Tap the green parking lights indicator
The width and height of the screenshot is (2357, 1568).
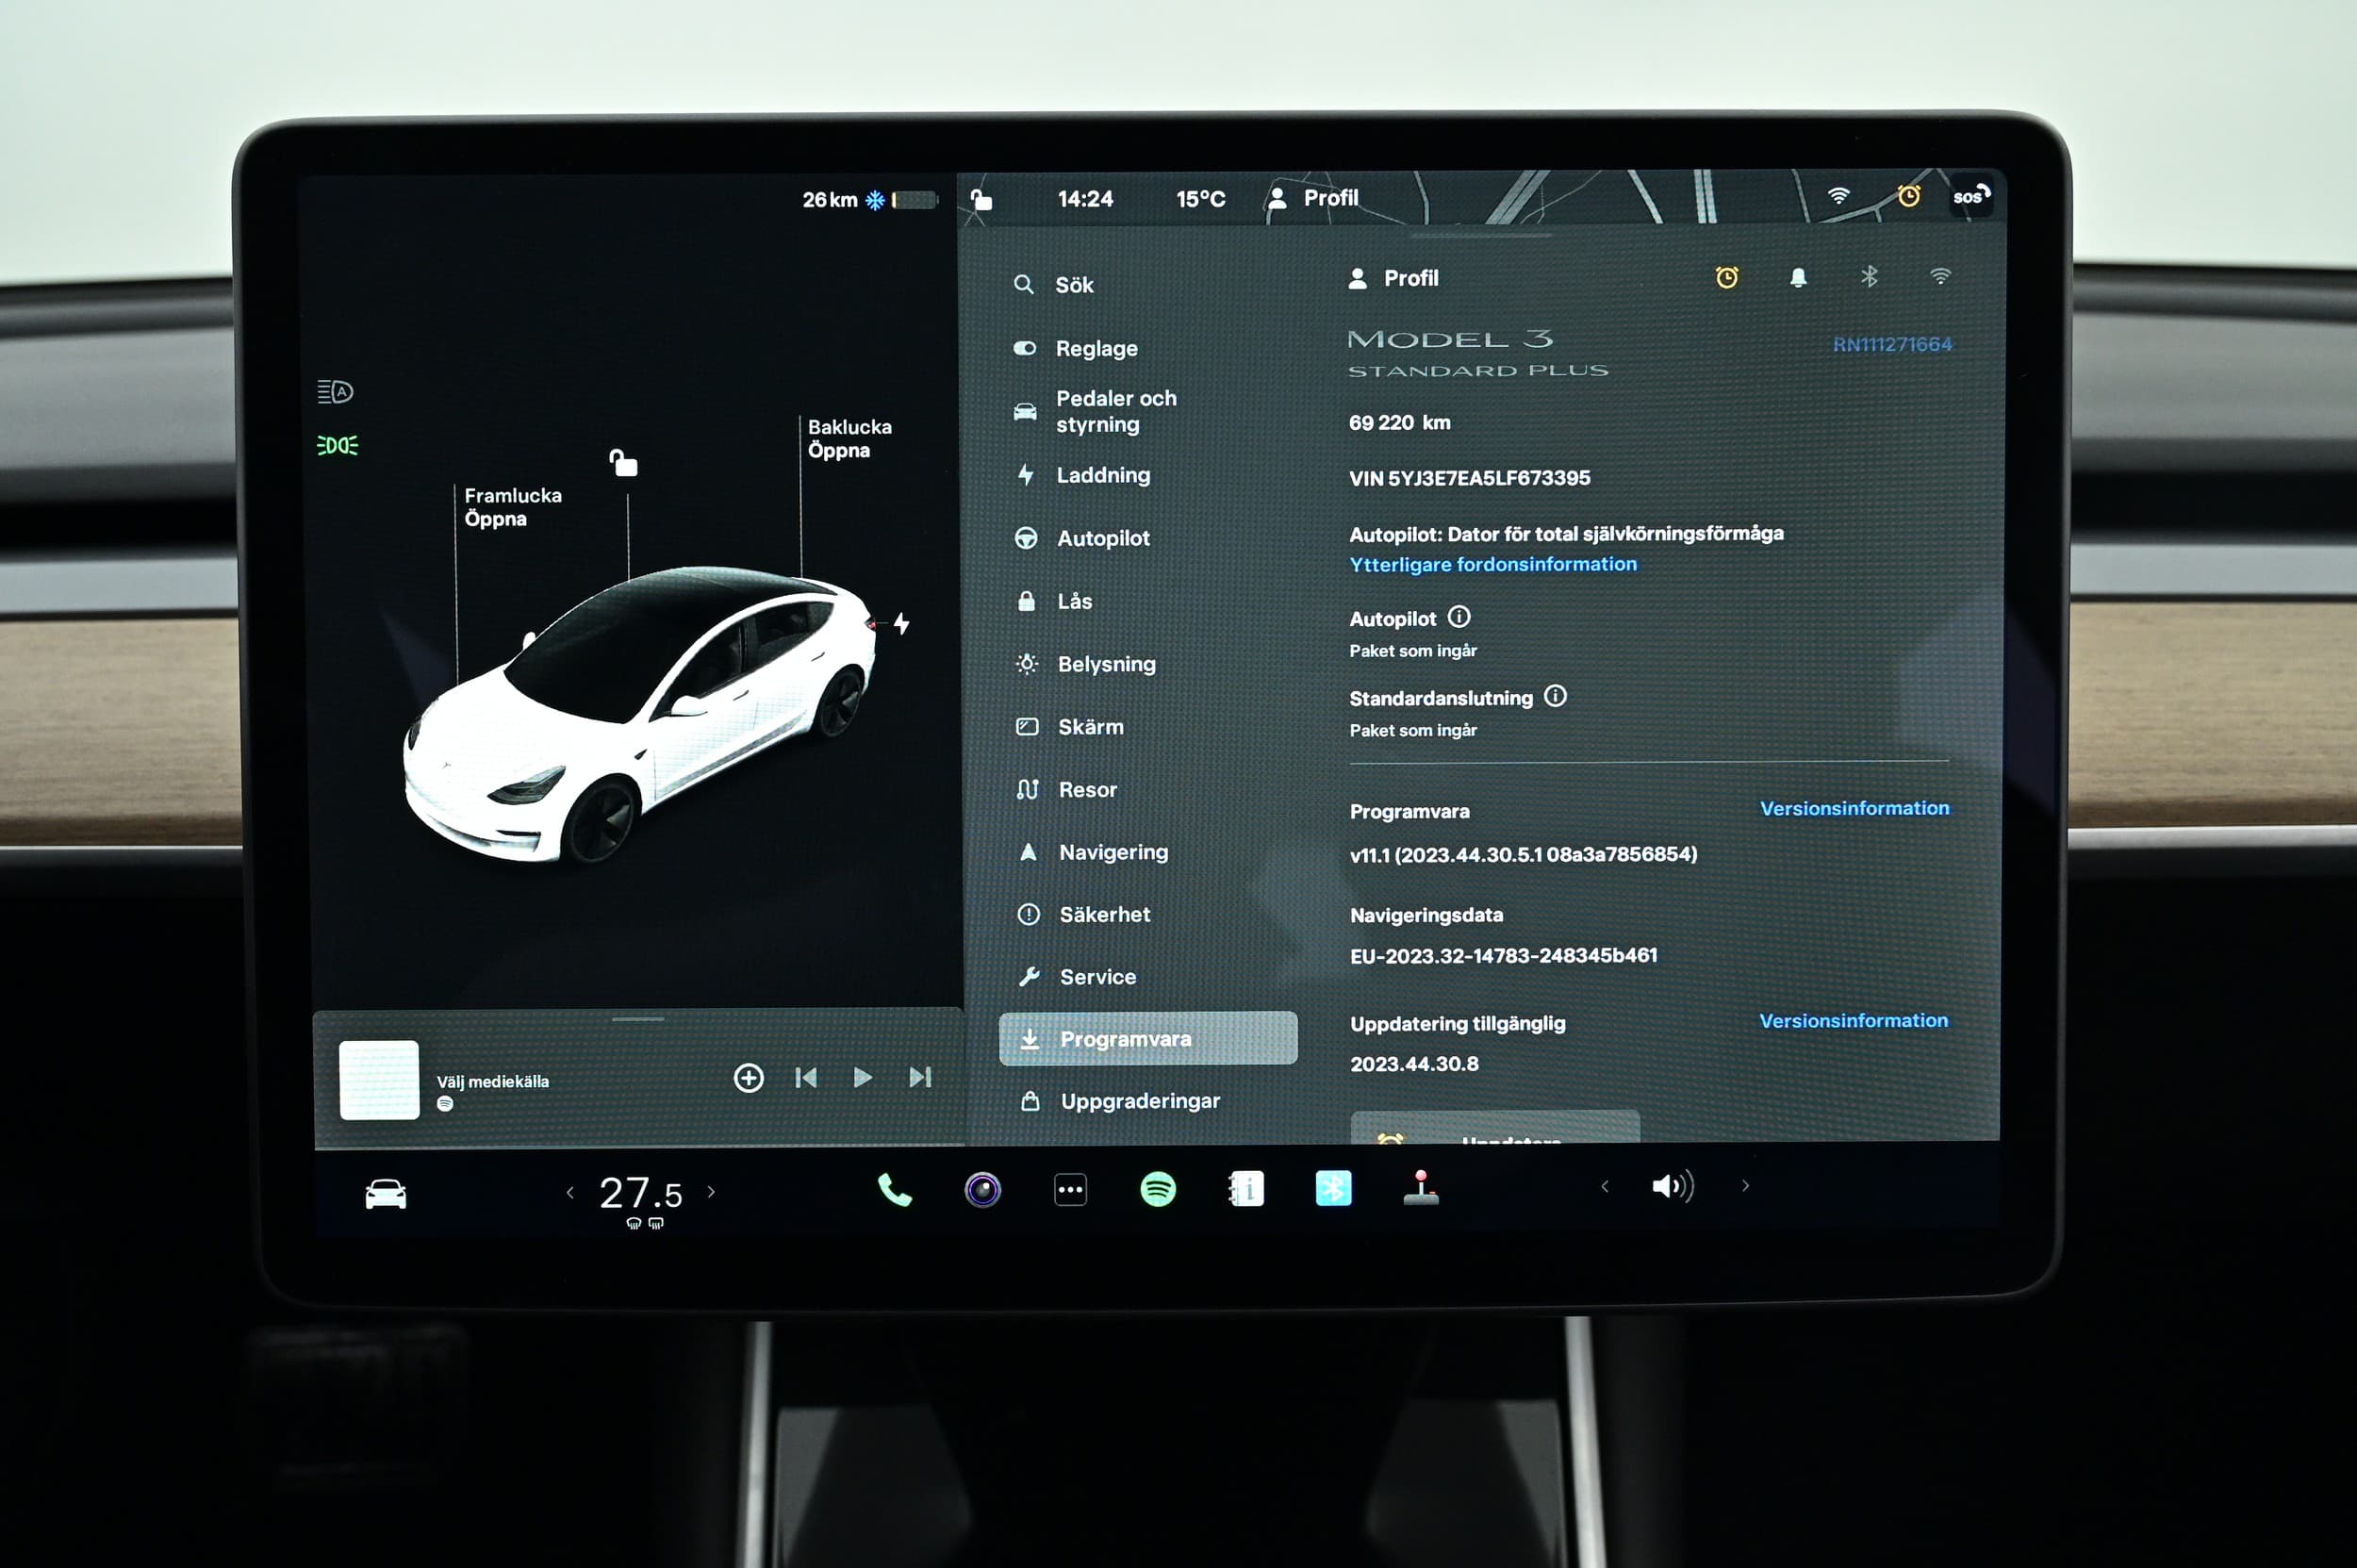coord(337,445)
